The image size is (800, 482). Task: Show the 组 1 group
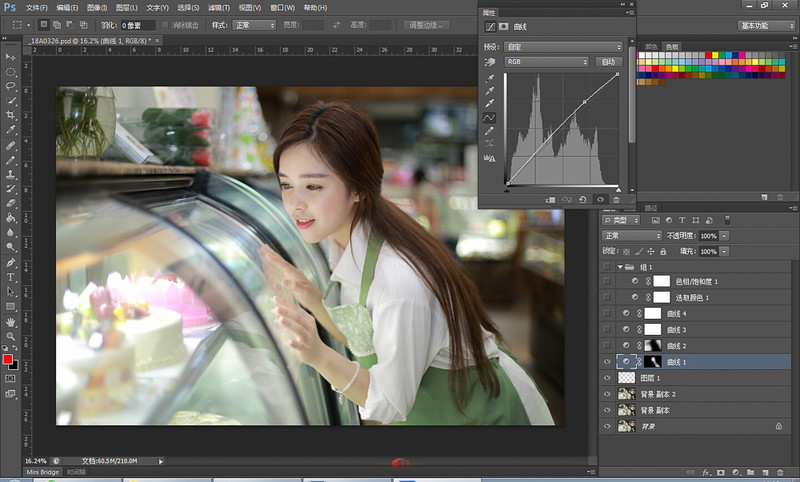pyautogui.click(x=607, y=266)
